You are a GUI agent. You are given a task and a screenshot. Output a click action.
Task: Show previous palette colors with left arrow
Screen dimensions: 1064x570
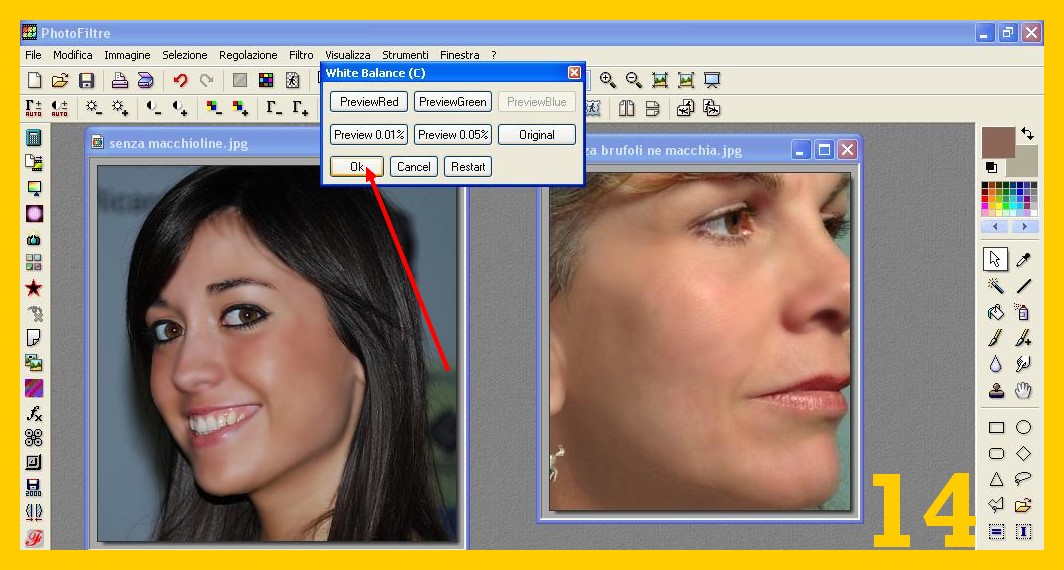996,227
